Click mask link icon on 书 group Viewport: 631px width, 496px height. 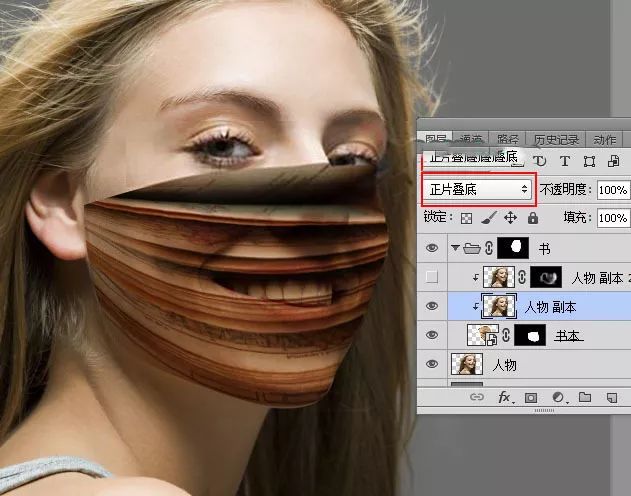tap(489, 248)
